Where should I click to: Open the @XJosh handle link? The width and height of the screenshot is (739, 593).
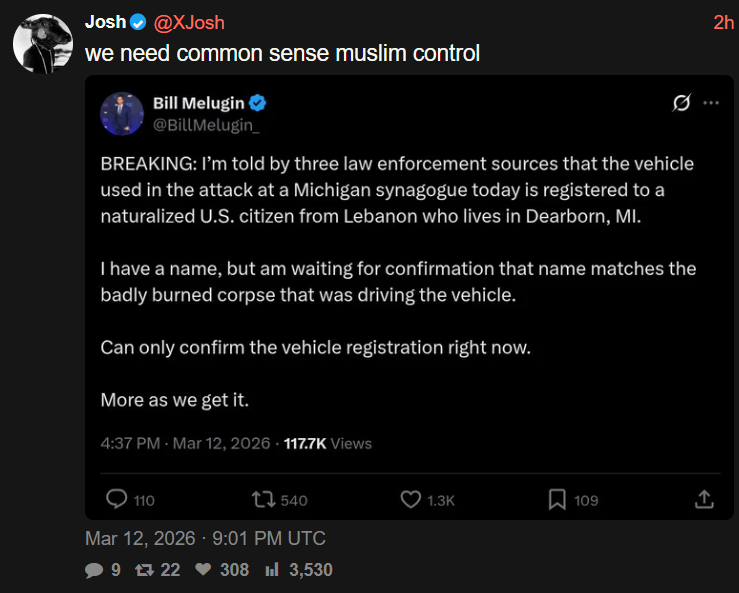pos(189,23)
